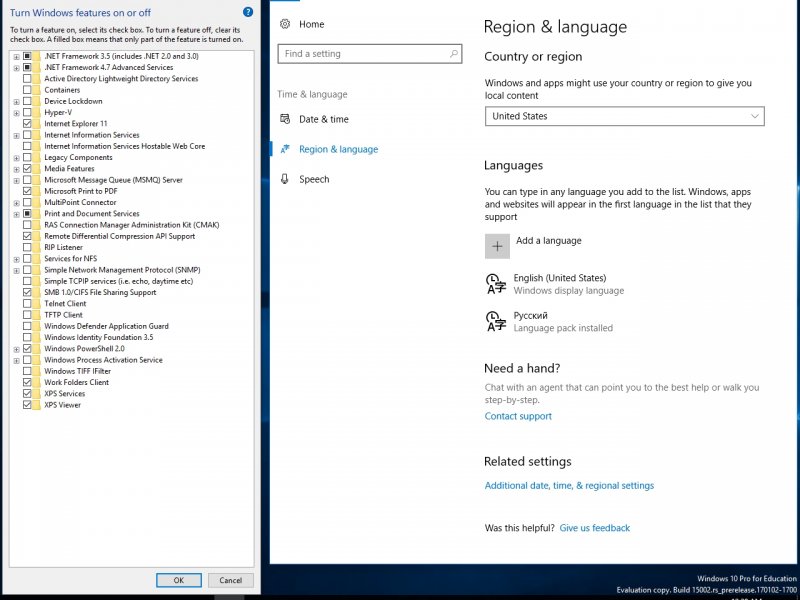Click the help question mark icon
The image size is (800, 600).
click(248, 12)
